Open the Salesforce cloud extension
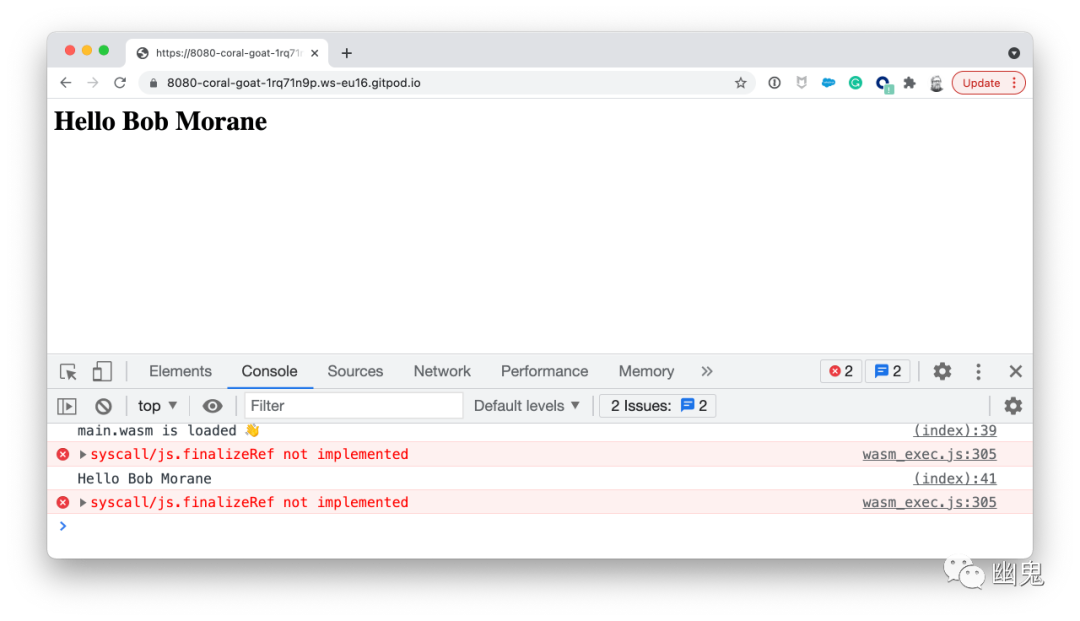 click(828, 83)
